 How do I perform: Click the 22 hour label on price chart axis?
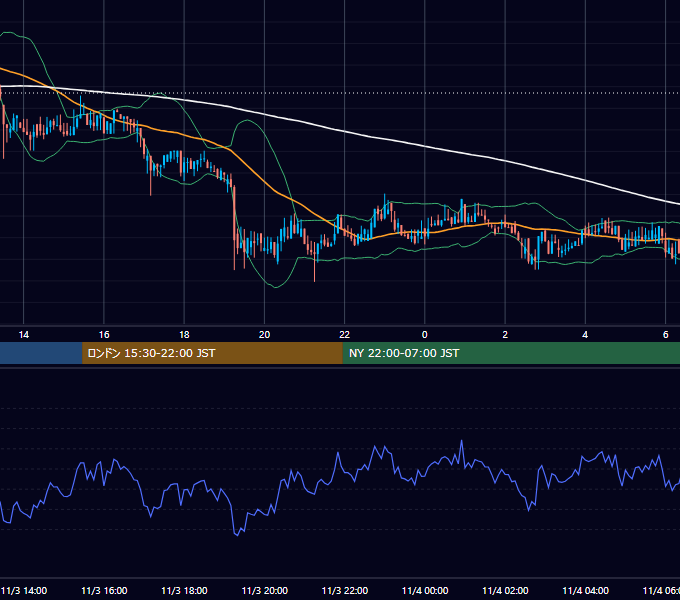click(344, 335)
